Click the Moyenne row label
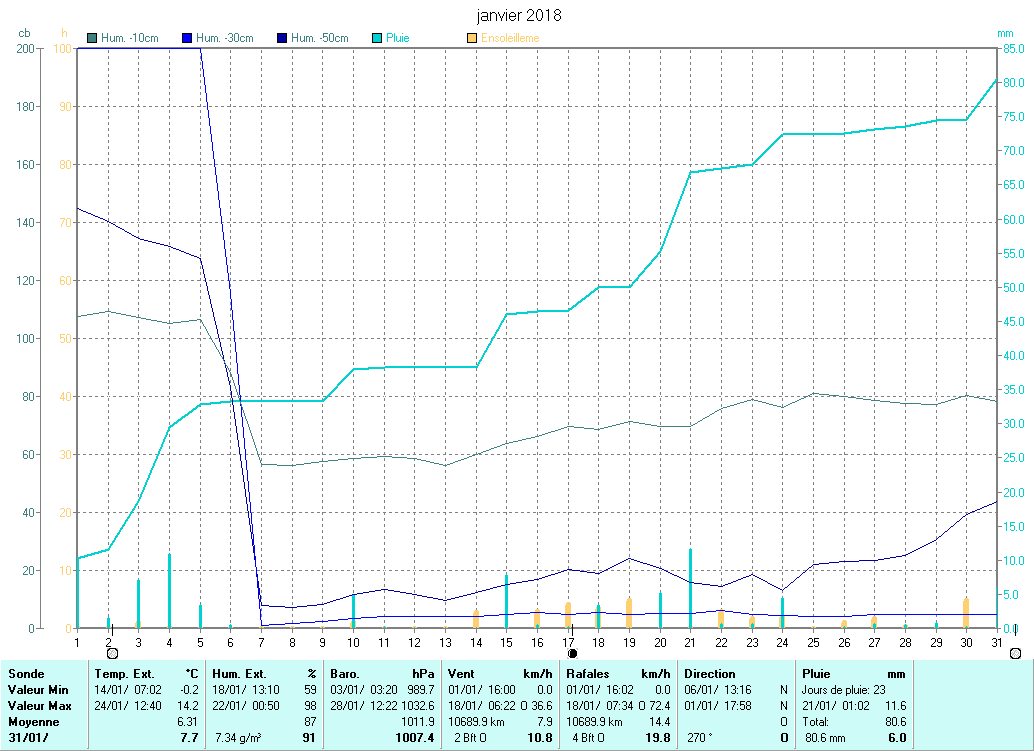 point(32,722)
